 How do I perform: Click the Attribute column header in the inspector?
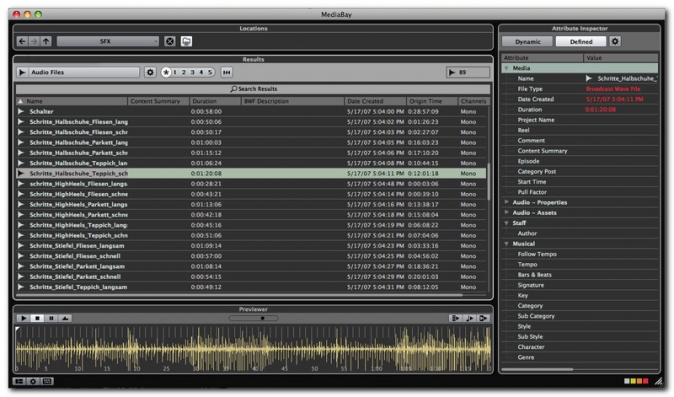pyautogui.click(x=542, y=58)
